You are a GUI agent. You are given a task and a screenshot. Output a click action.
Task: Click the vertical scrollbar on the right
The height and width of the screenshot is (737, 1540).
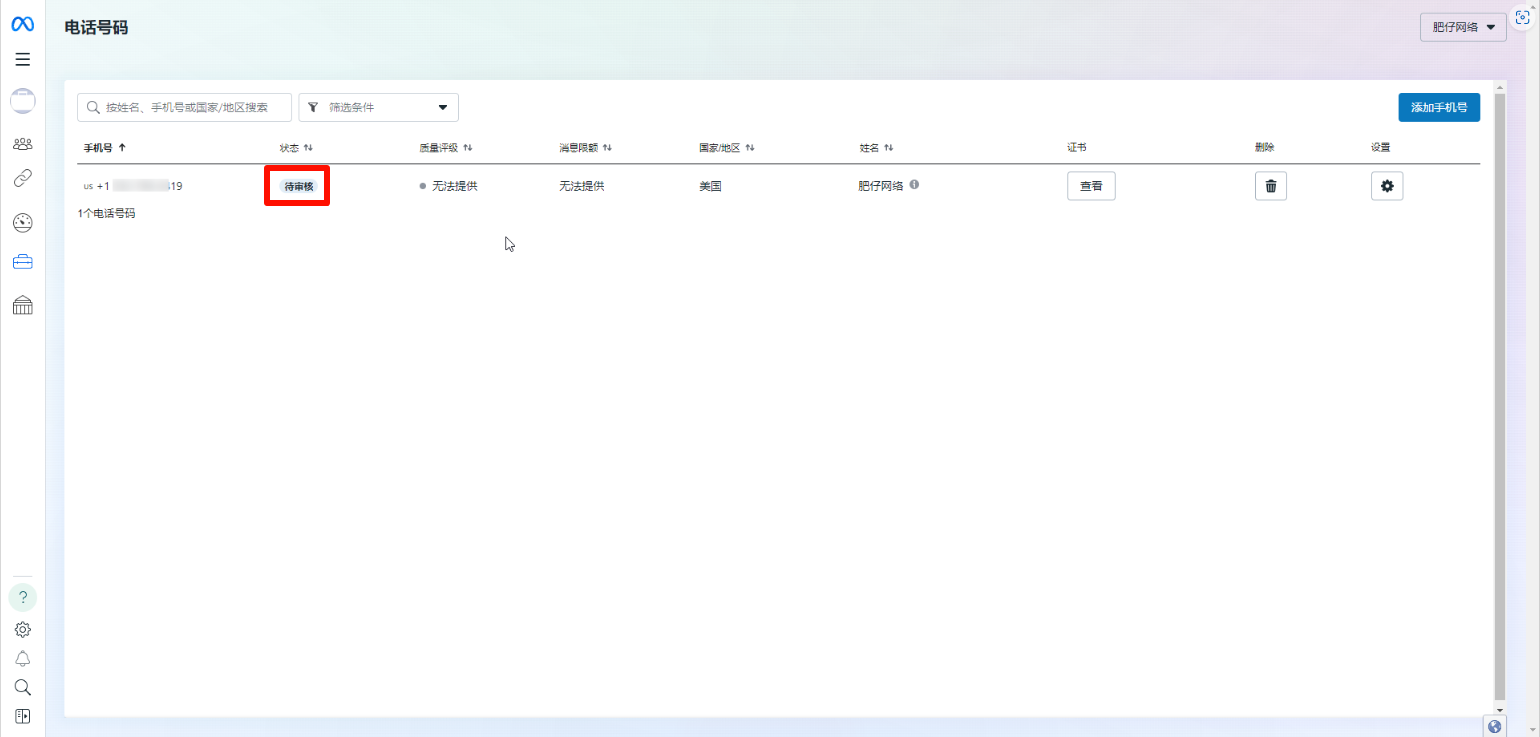(x=1498, y=390)
